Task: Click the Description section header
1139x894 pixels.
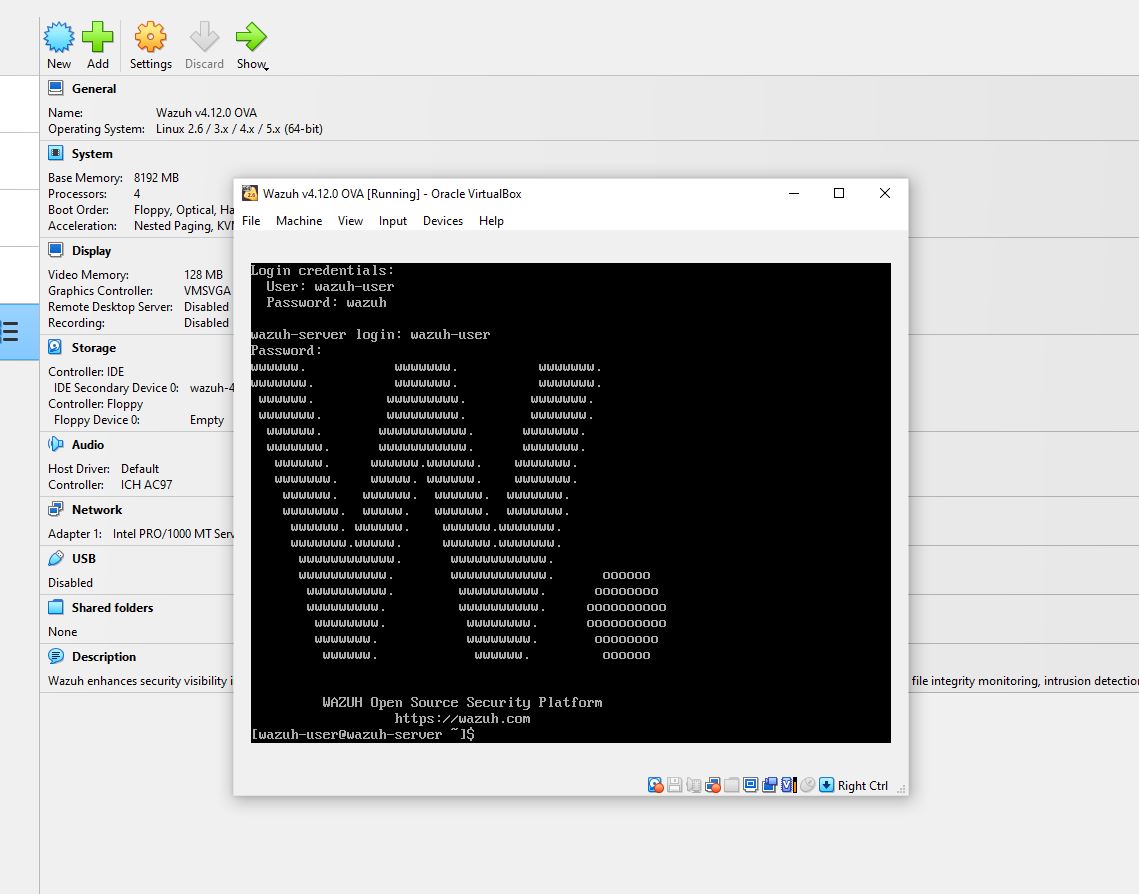Action: [x=103, y=657]
